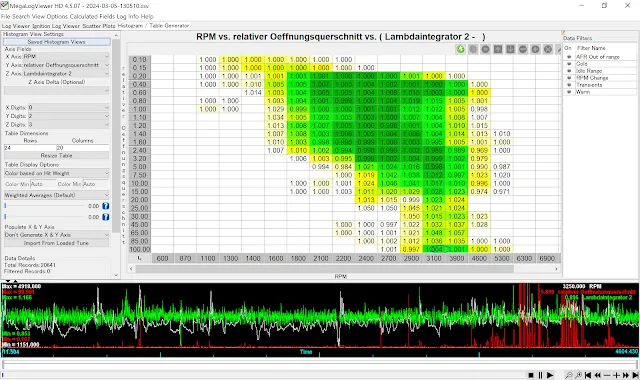Click Import From Loaded Tune button
The image size is (640, 380).
[x=57, y=243]
